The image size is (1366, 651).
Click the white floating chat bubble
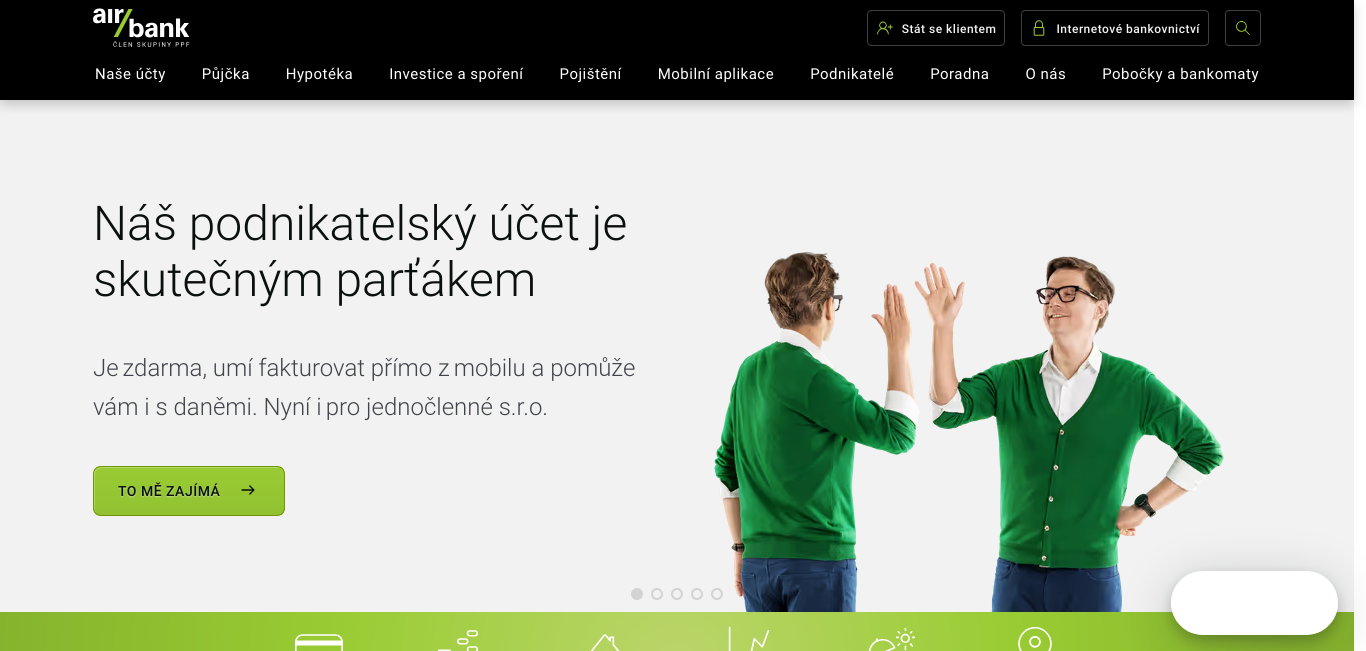[x=1254, y=603]
